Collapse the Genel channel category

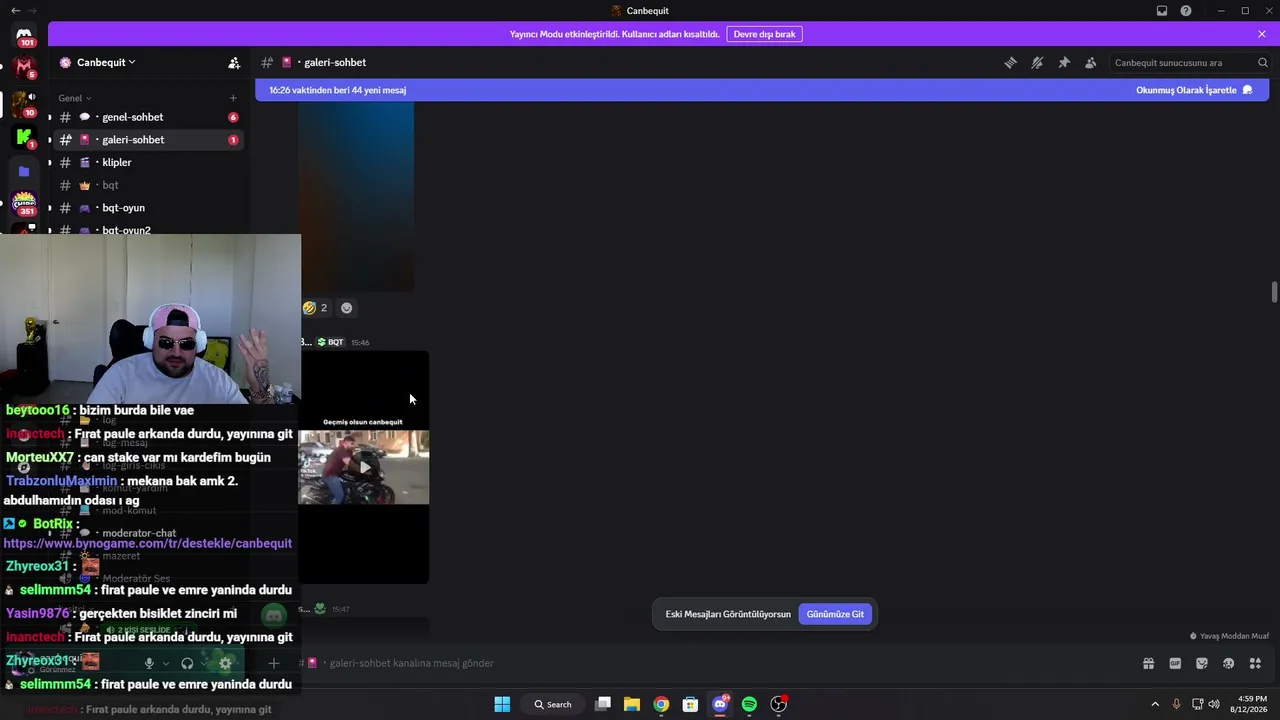[x=75, y=98]
